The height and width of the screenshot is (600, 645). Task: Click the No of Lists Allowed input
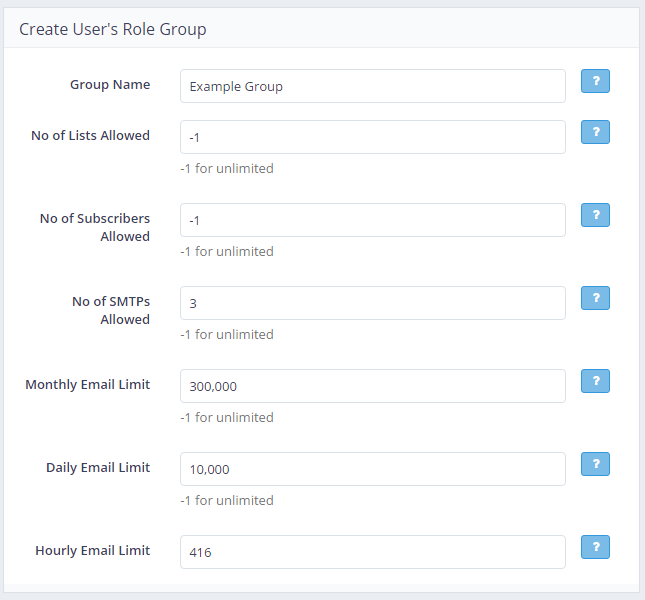pos(372,137)
